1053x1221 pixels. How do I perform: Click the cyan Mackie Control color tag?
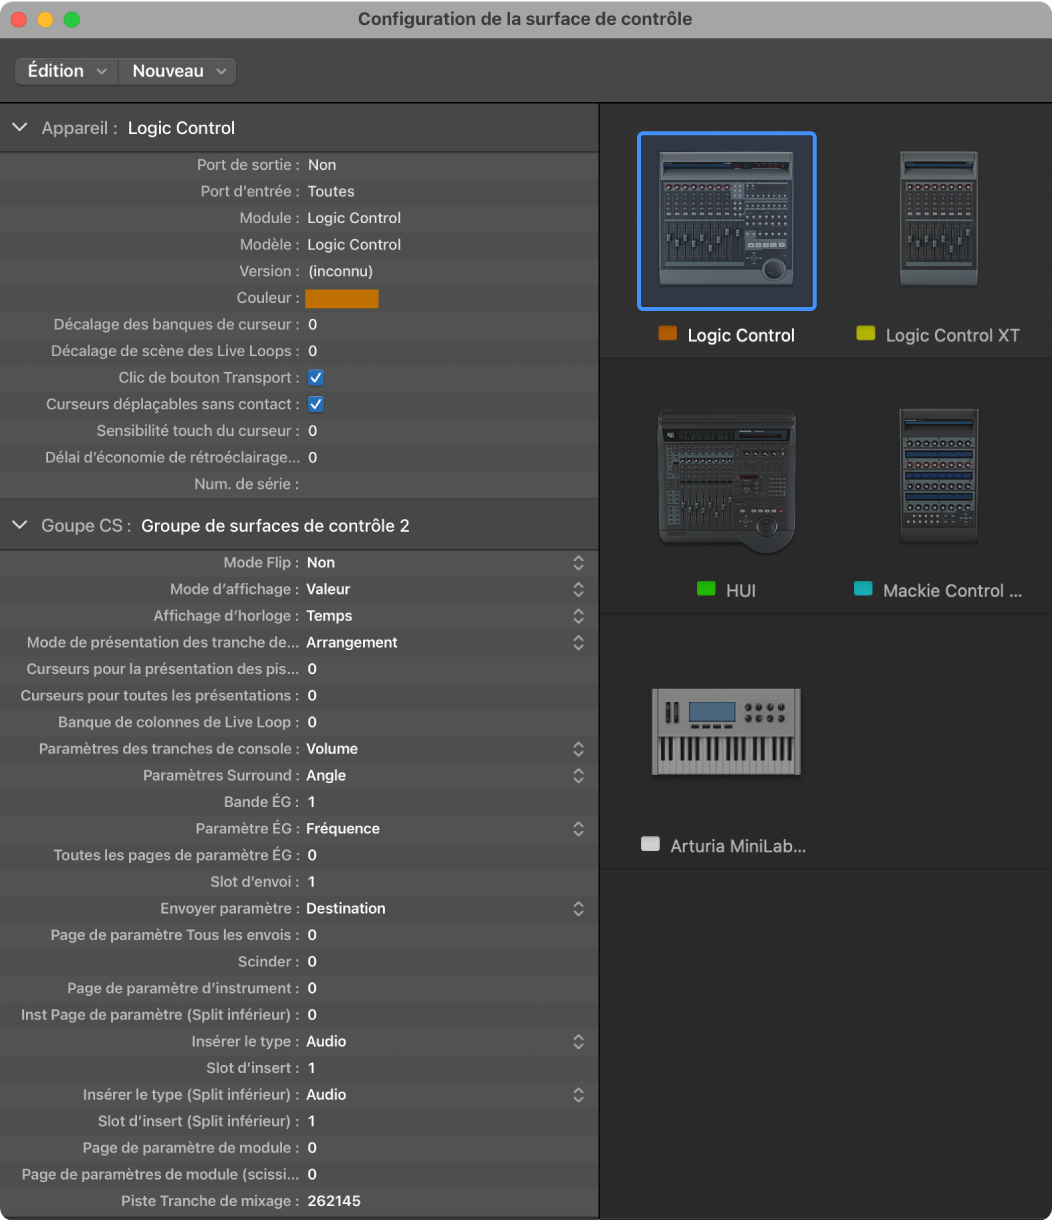[x=863, y=590]
